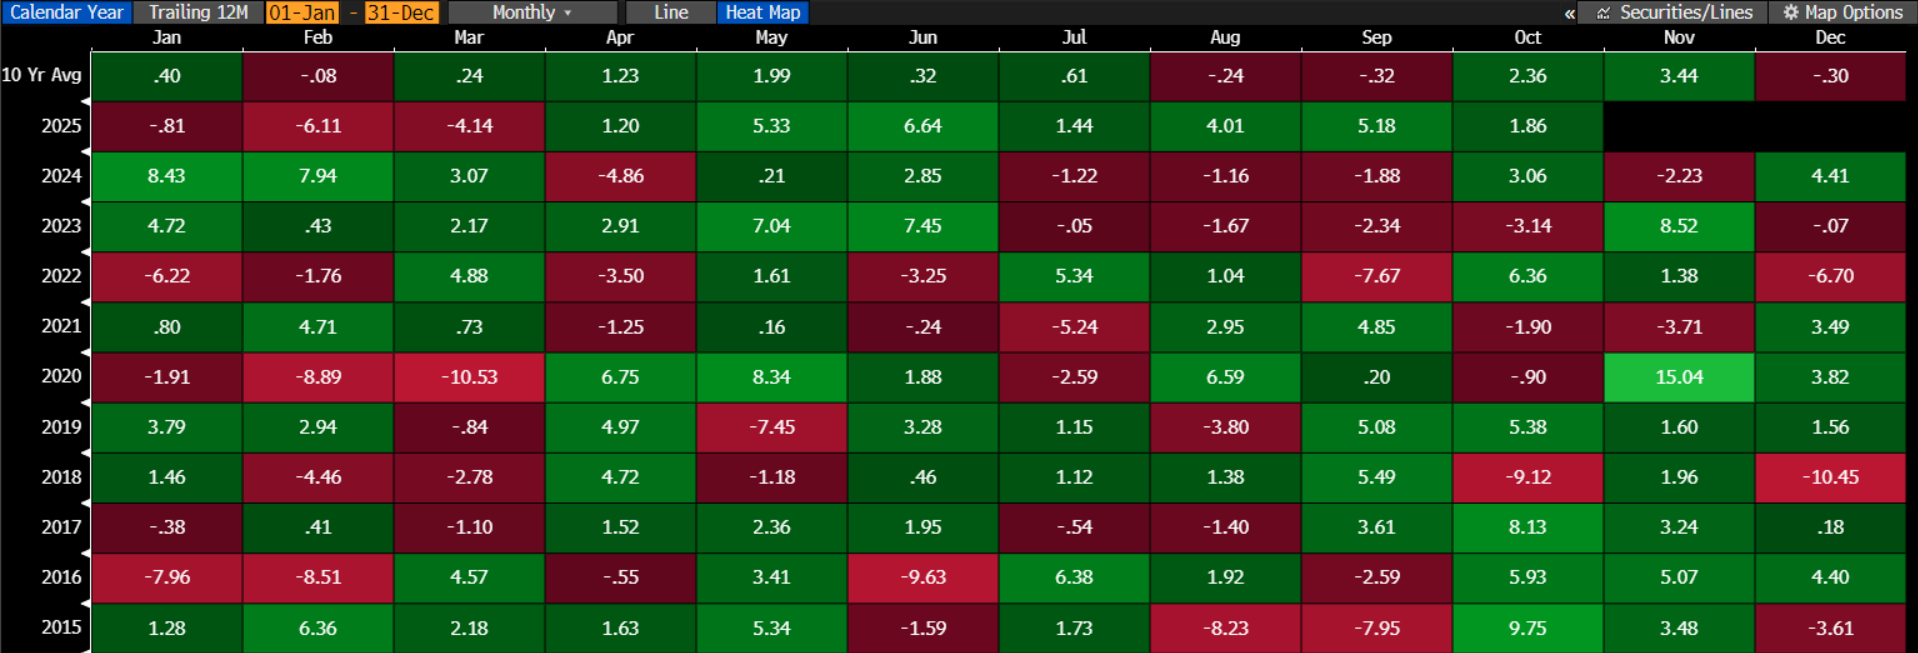Screen dimensions: 1918x653
Task: Click the Jan column header
Action: click(166, 38)
